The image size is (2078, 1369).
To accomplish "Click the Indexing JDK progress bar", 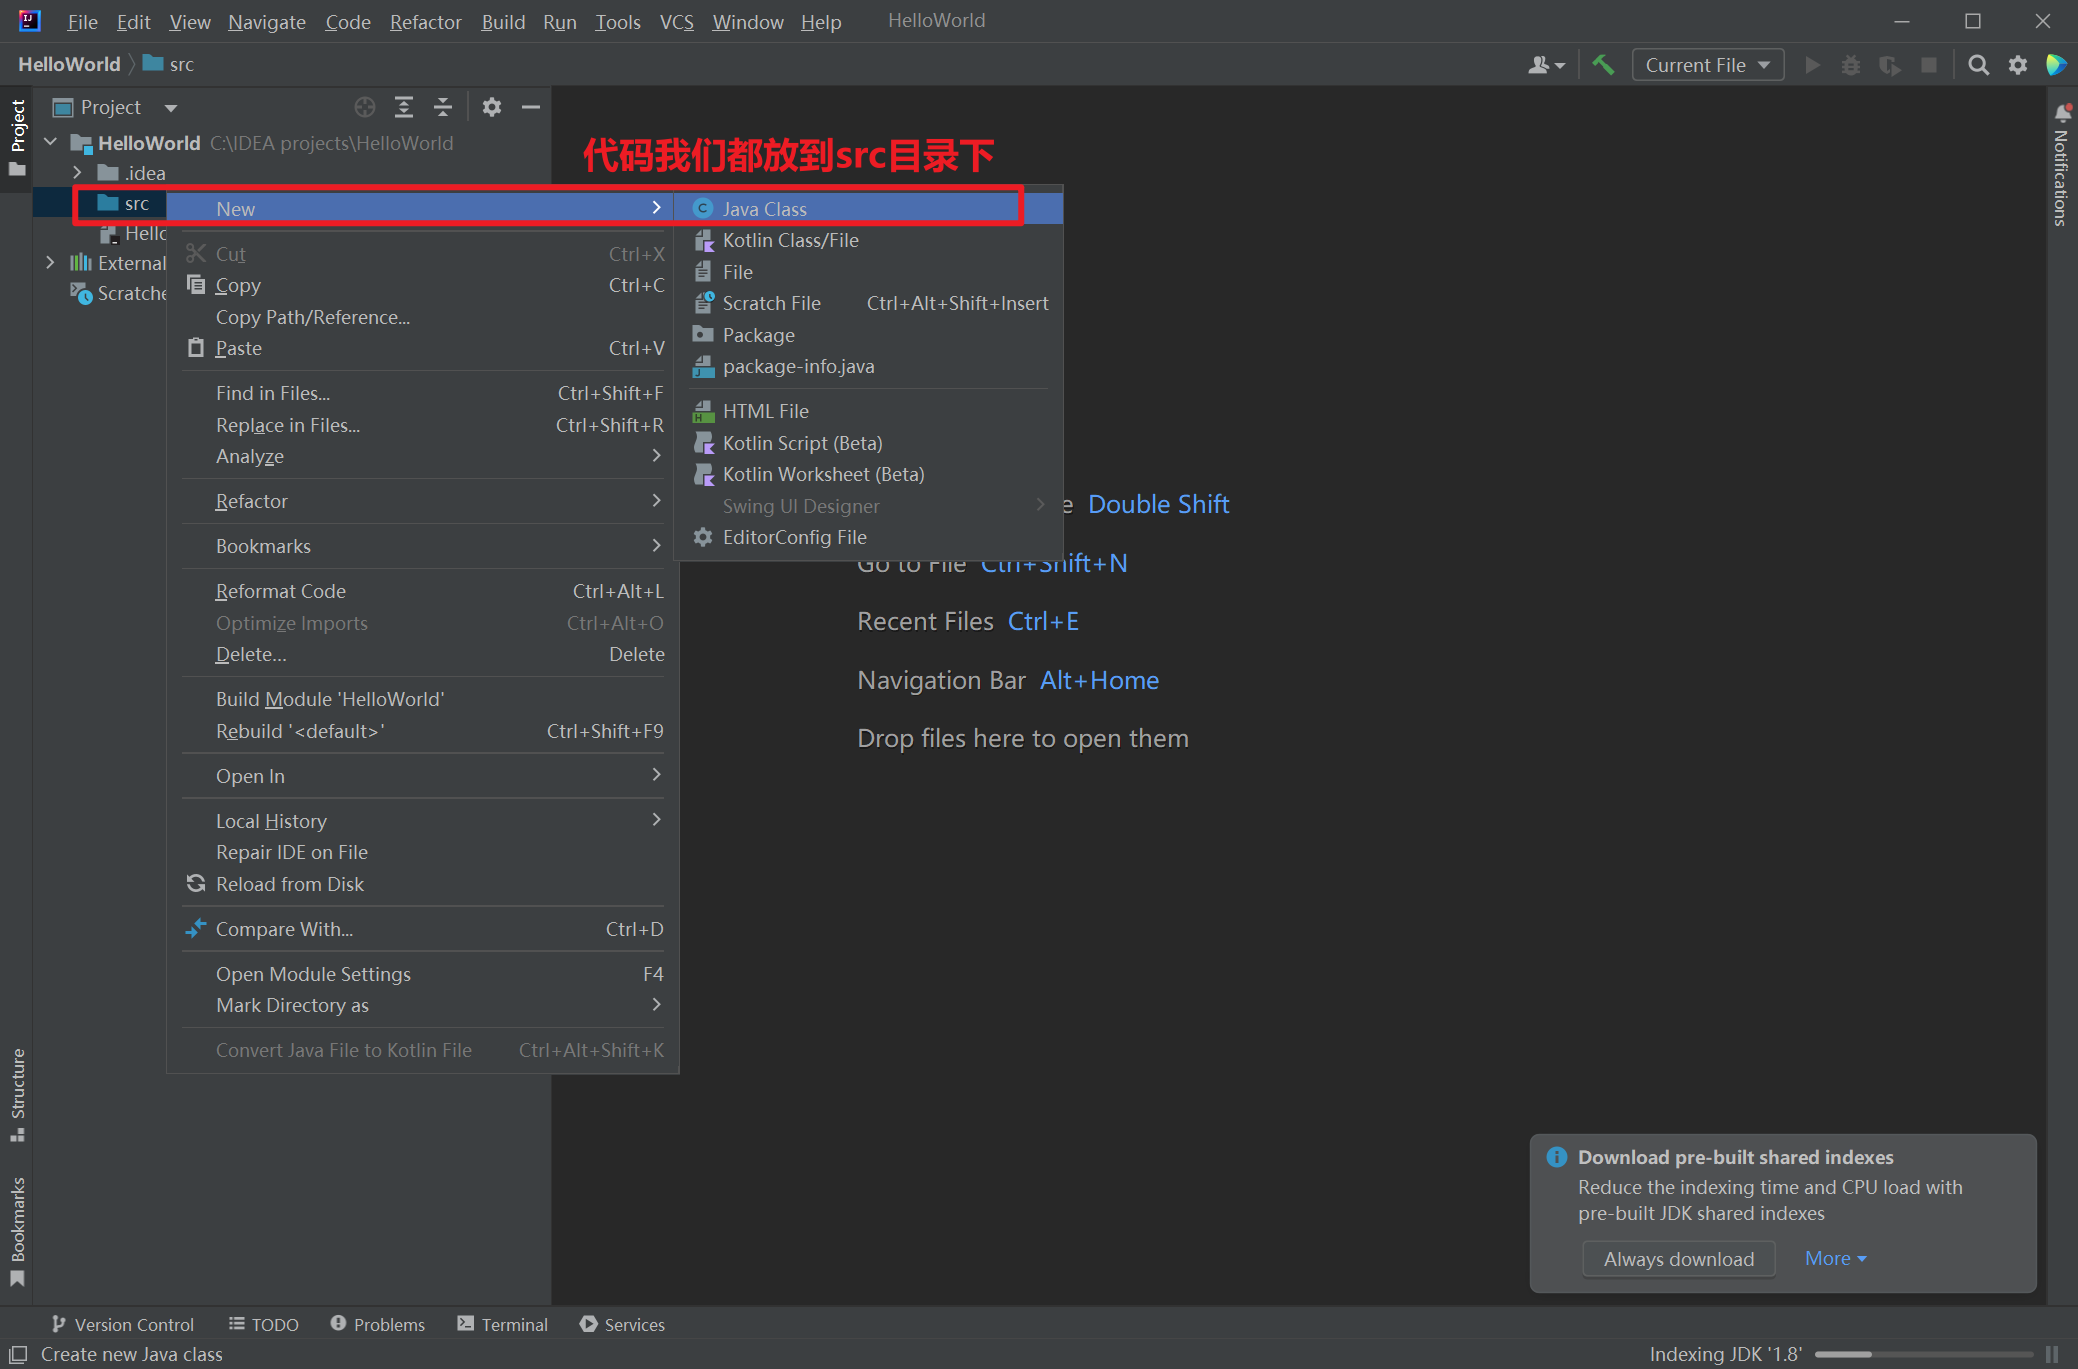I will click(x=1922, y=1354).
